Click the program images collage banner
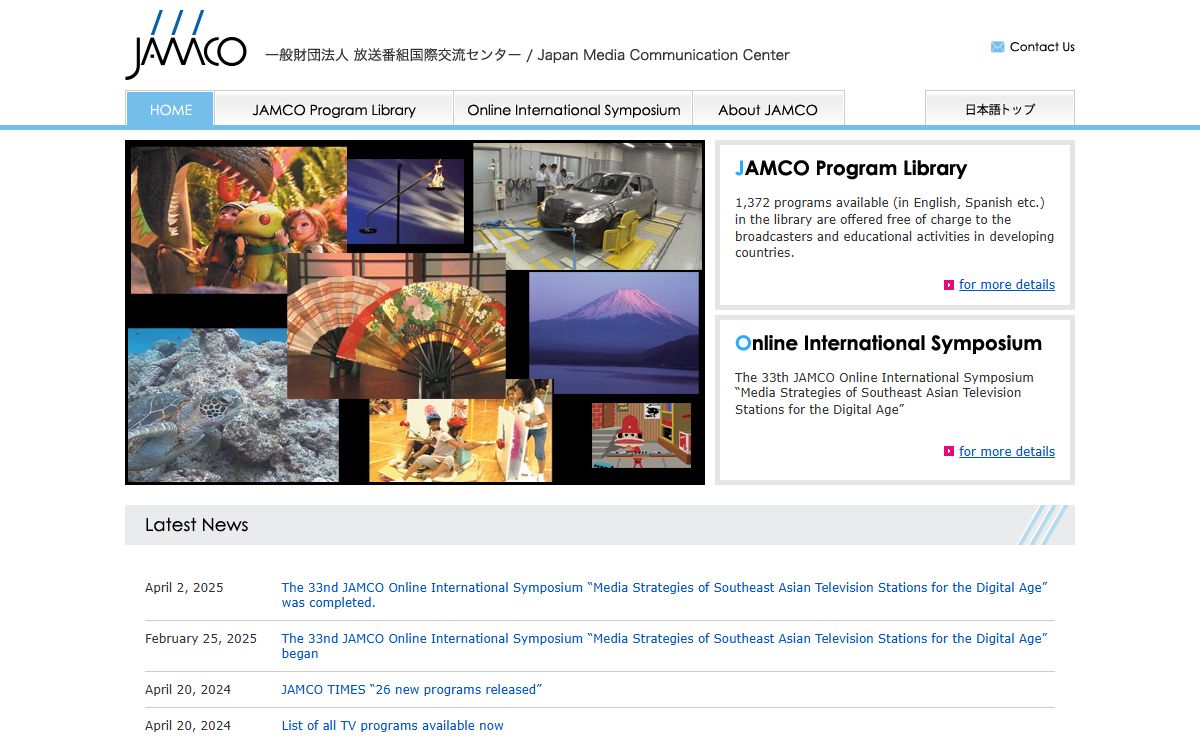 coord(415,312)
